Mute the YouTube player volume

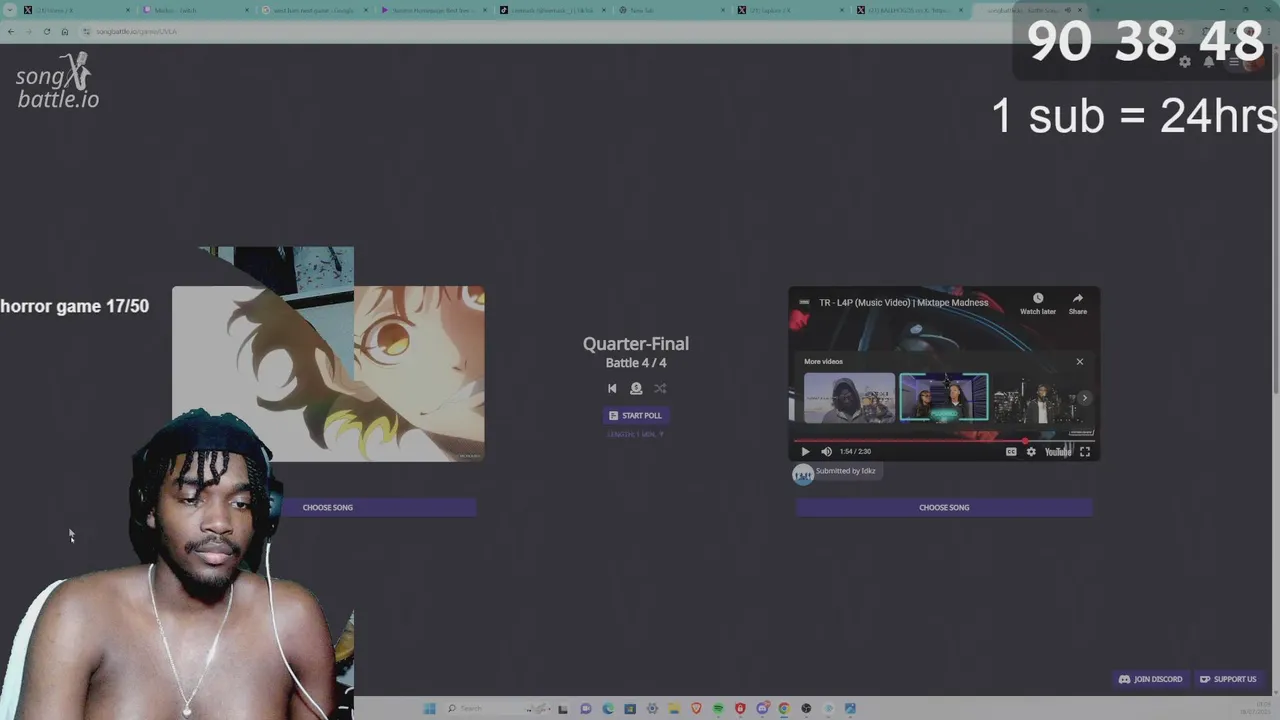click(826, 451)
